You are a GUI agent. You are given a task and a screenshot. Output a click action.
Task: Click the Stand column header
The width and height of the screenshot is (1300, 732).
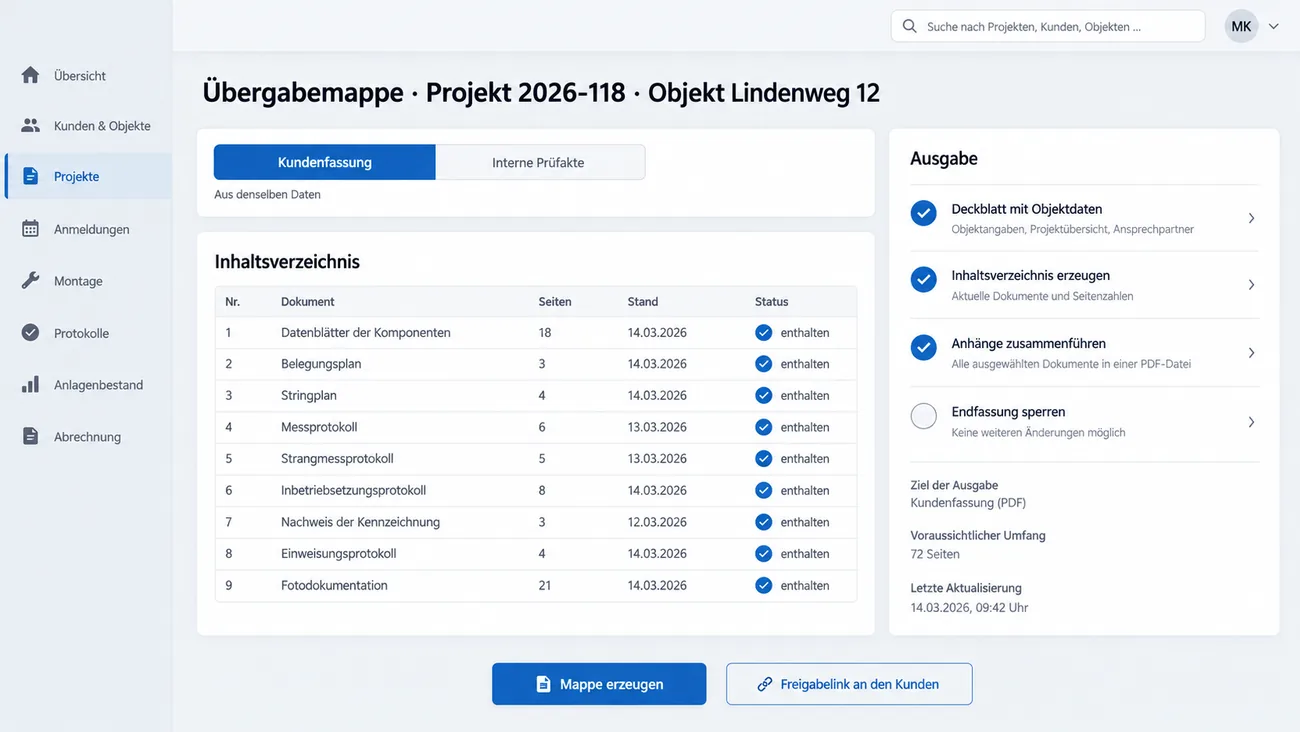(x=643, y=301)
